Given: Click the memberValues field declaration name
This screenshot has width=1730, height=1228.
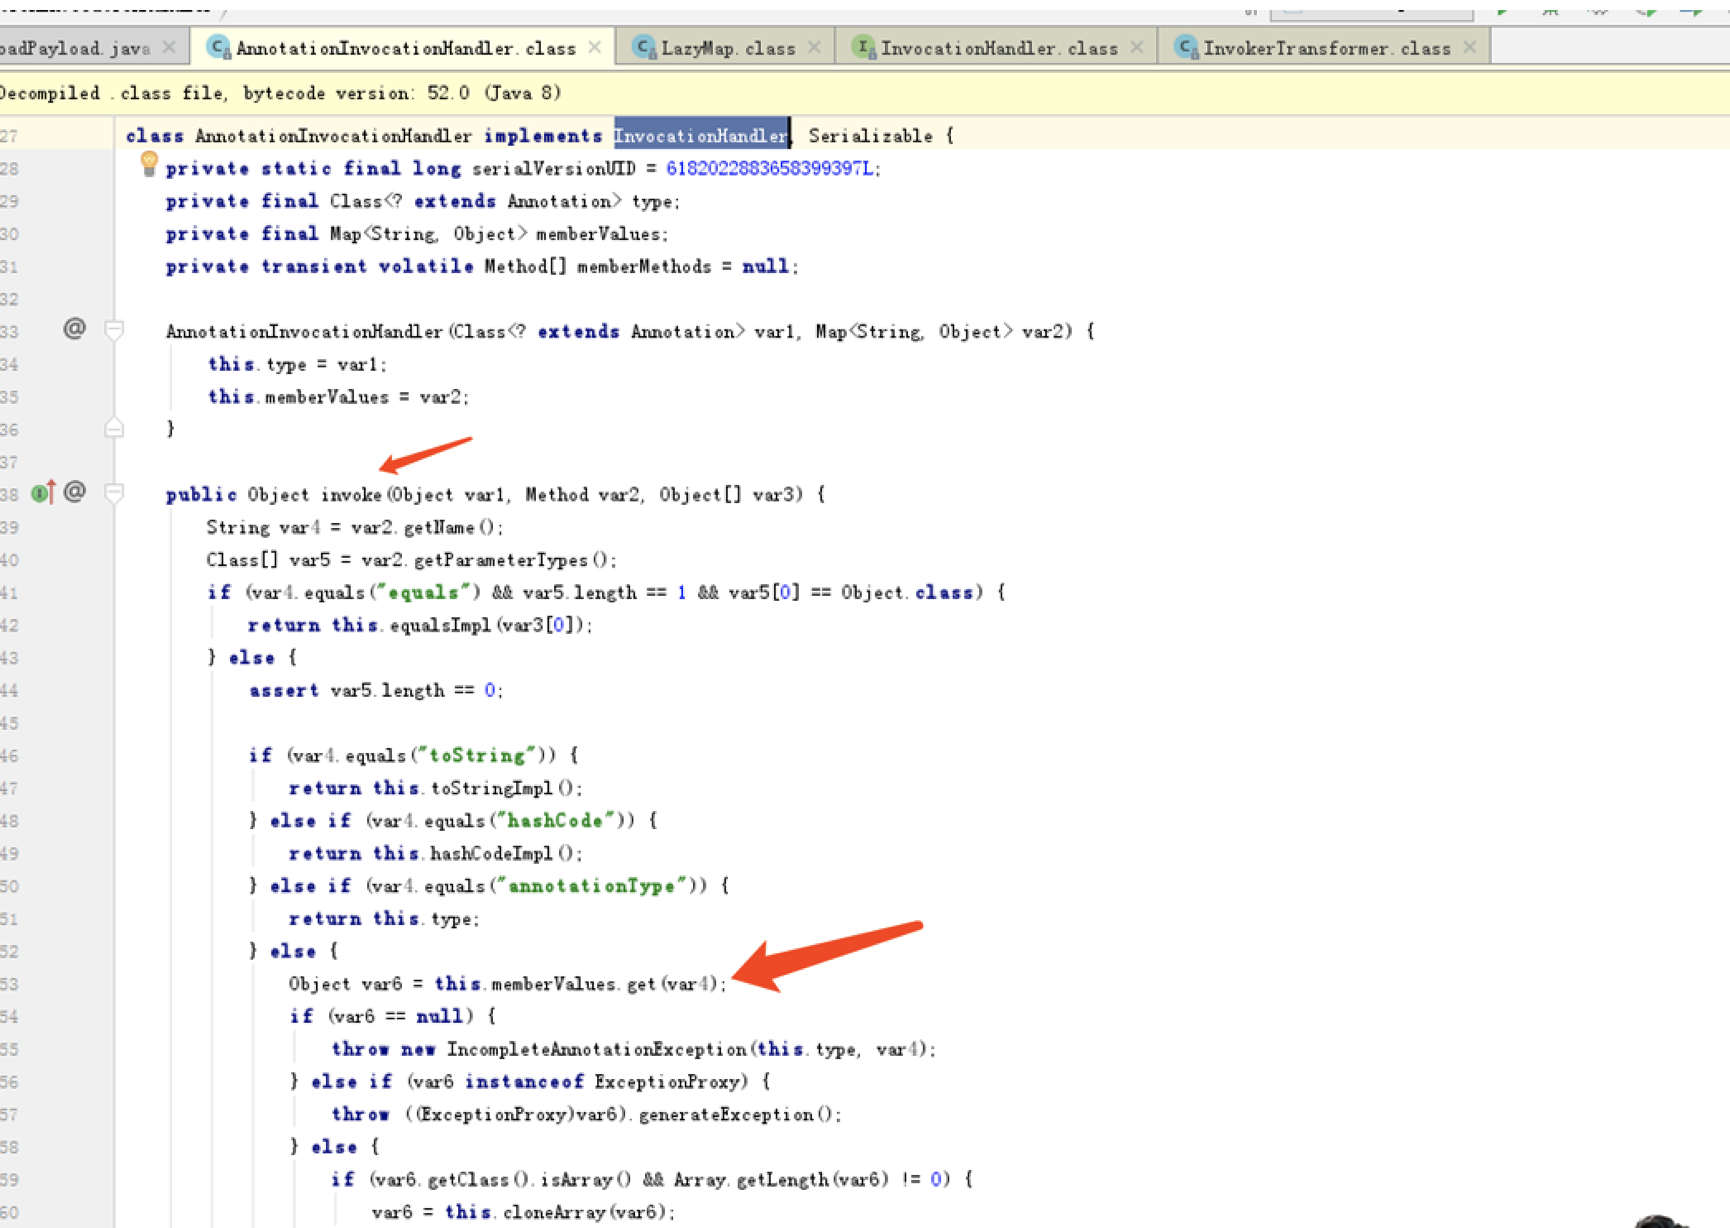Looking at the screenshot, I should [x=598, y=234].
